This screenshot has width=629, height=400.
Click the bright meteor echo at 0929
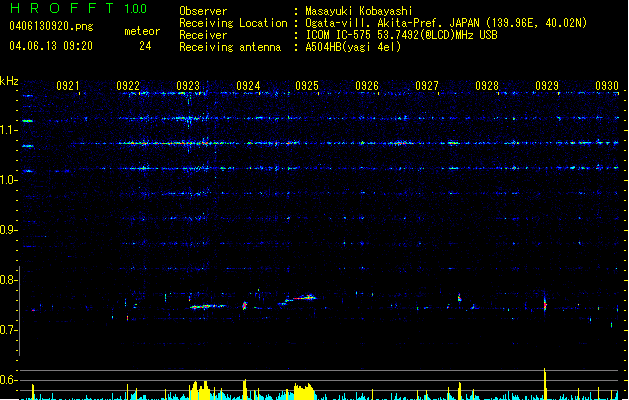(x=545, y=303)
